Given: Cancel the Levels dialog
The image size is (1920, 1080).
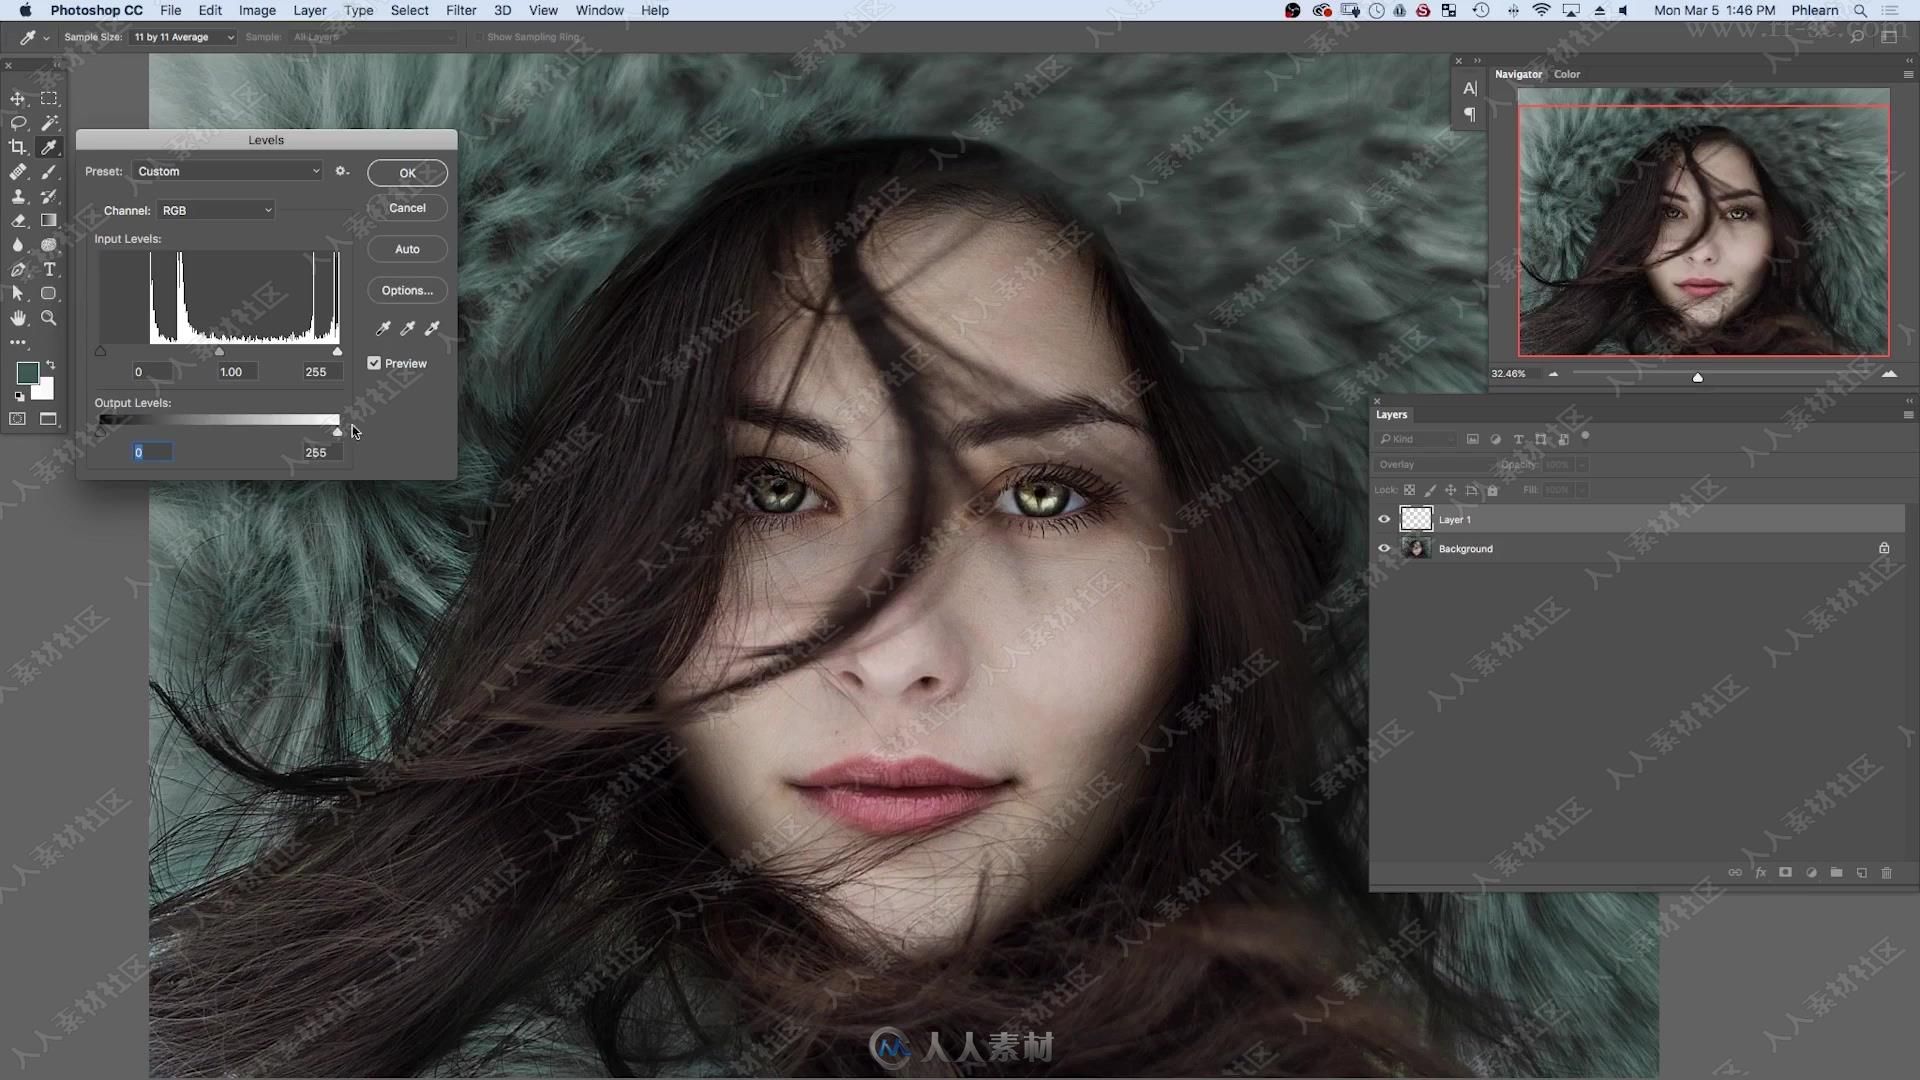Looking at the screenshot, I should (407, 208).
